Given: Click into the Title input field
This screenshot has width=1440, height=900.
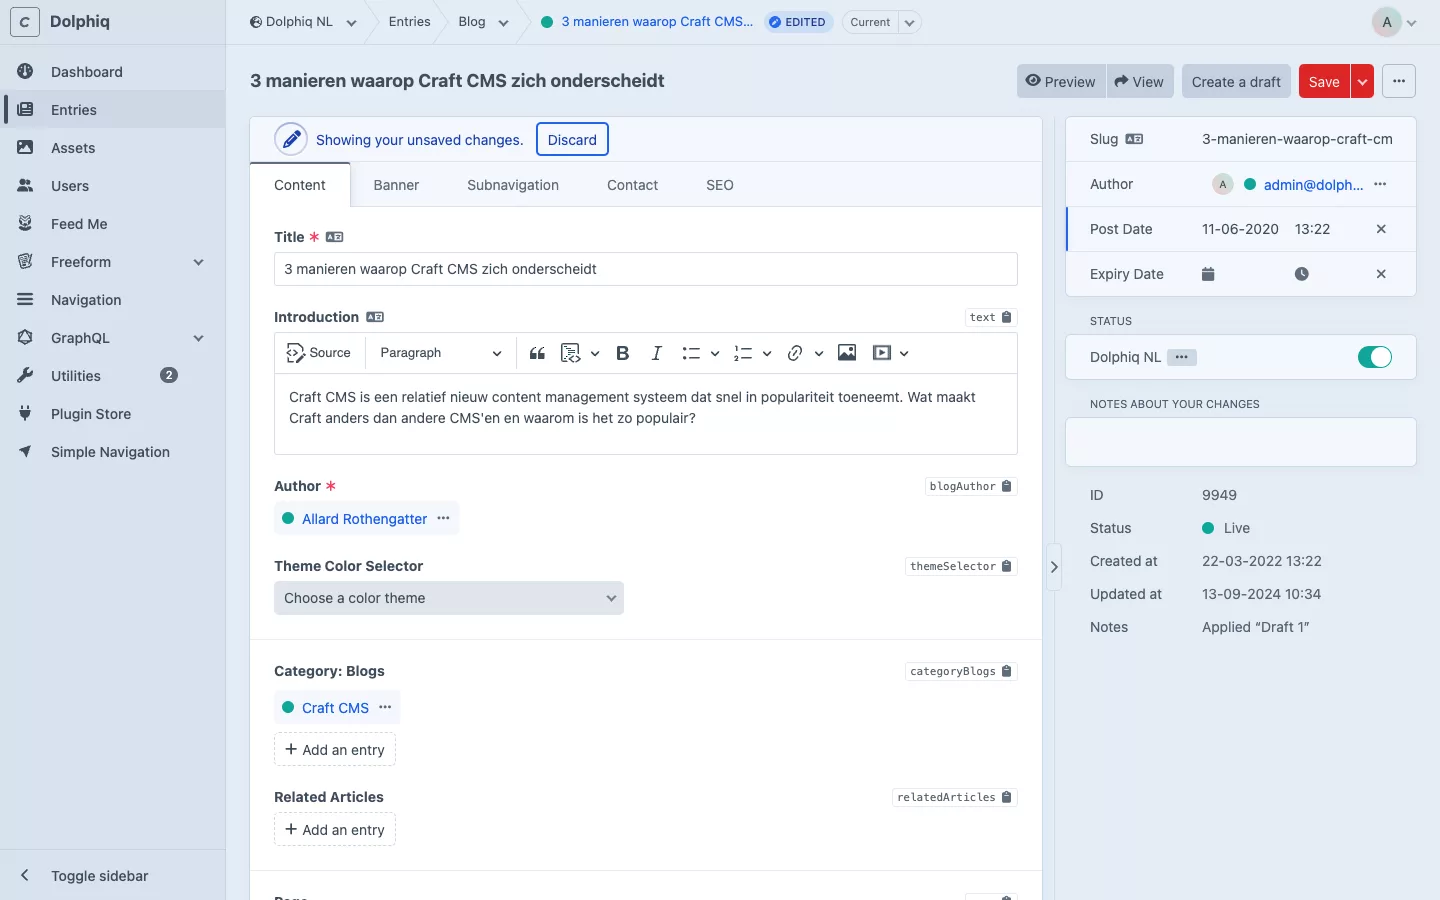Looking at the screenshot, I should [x=645, y=269].
